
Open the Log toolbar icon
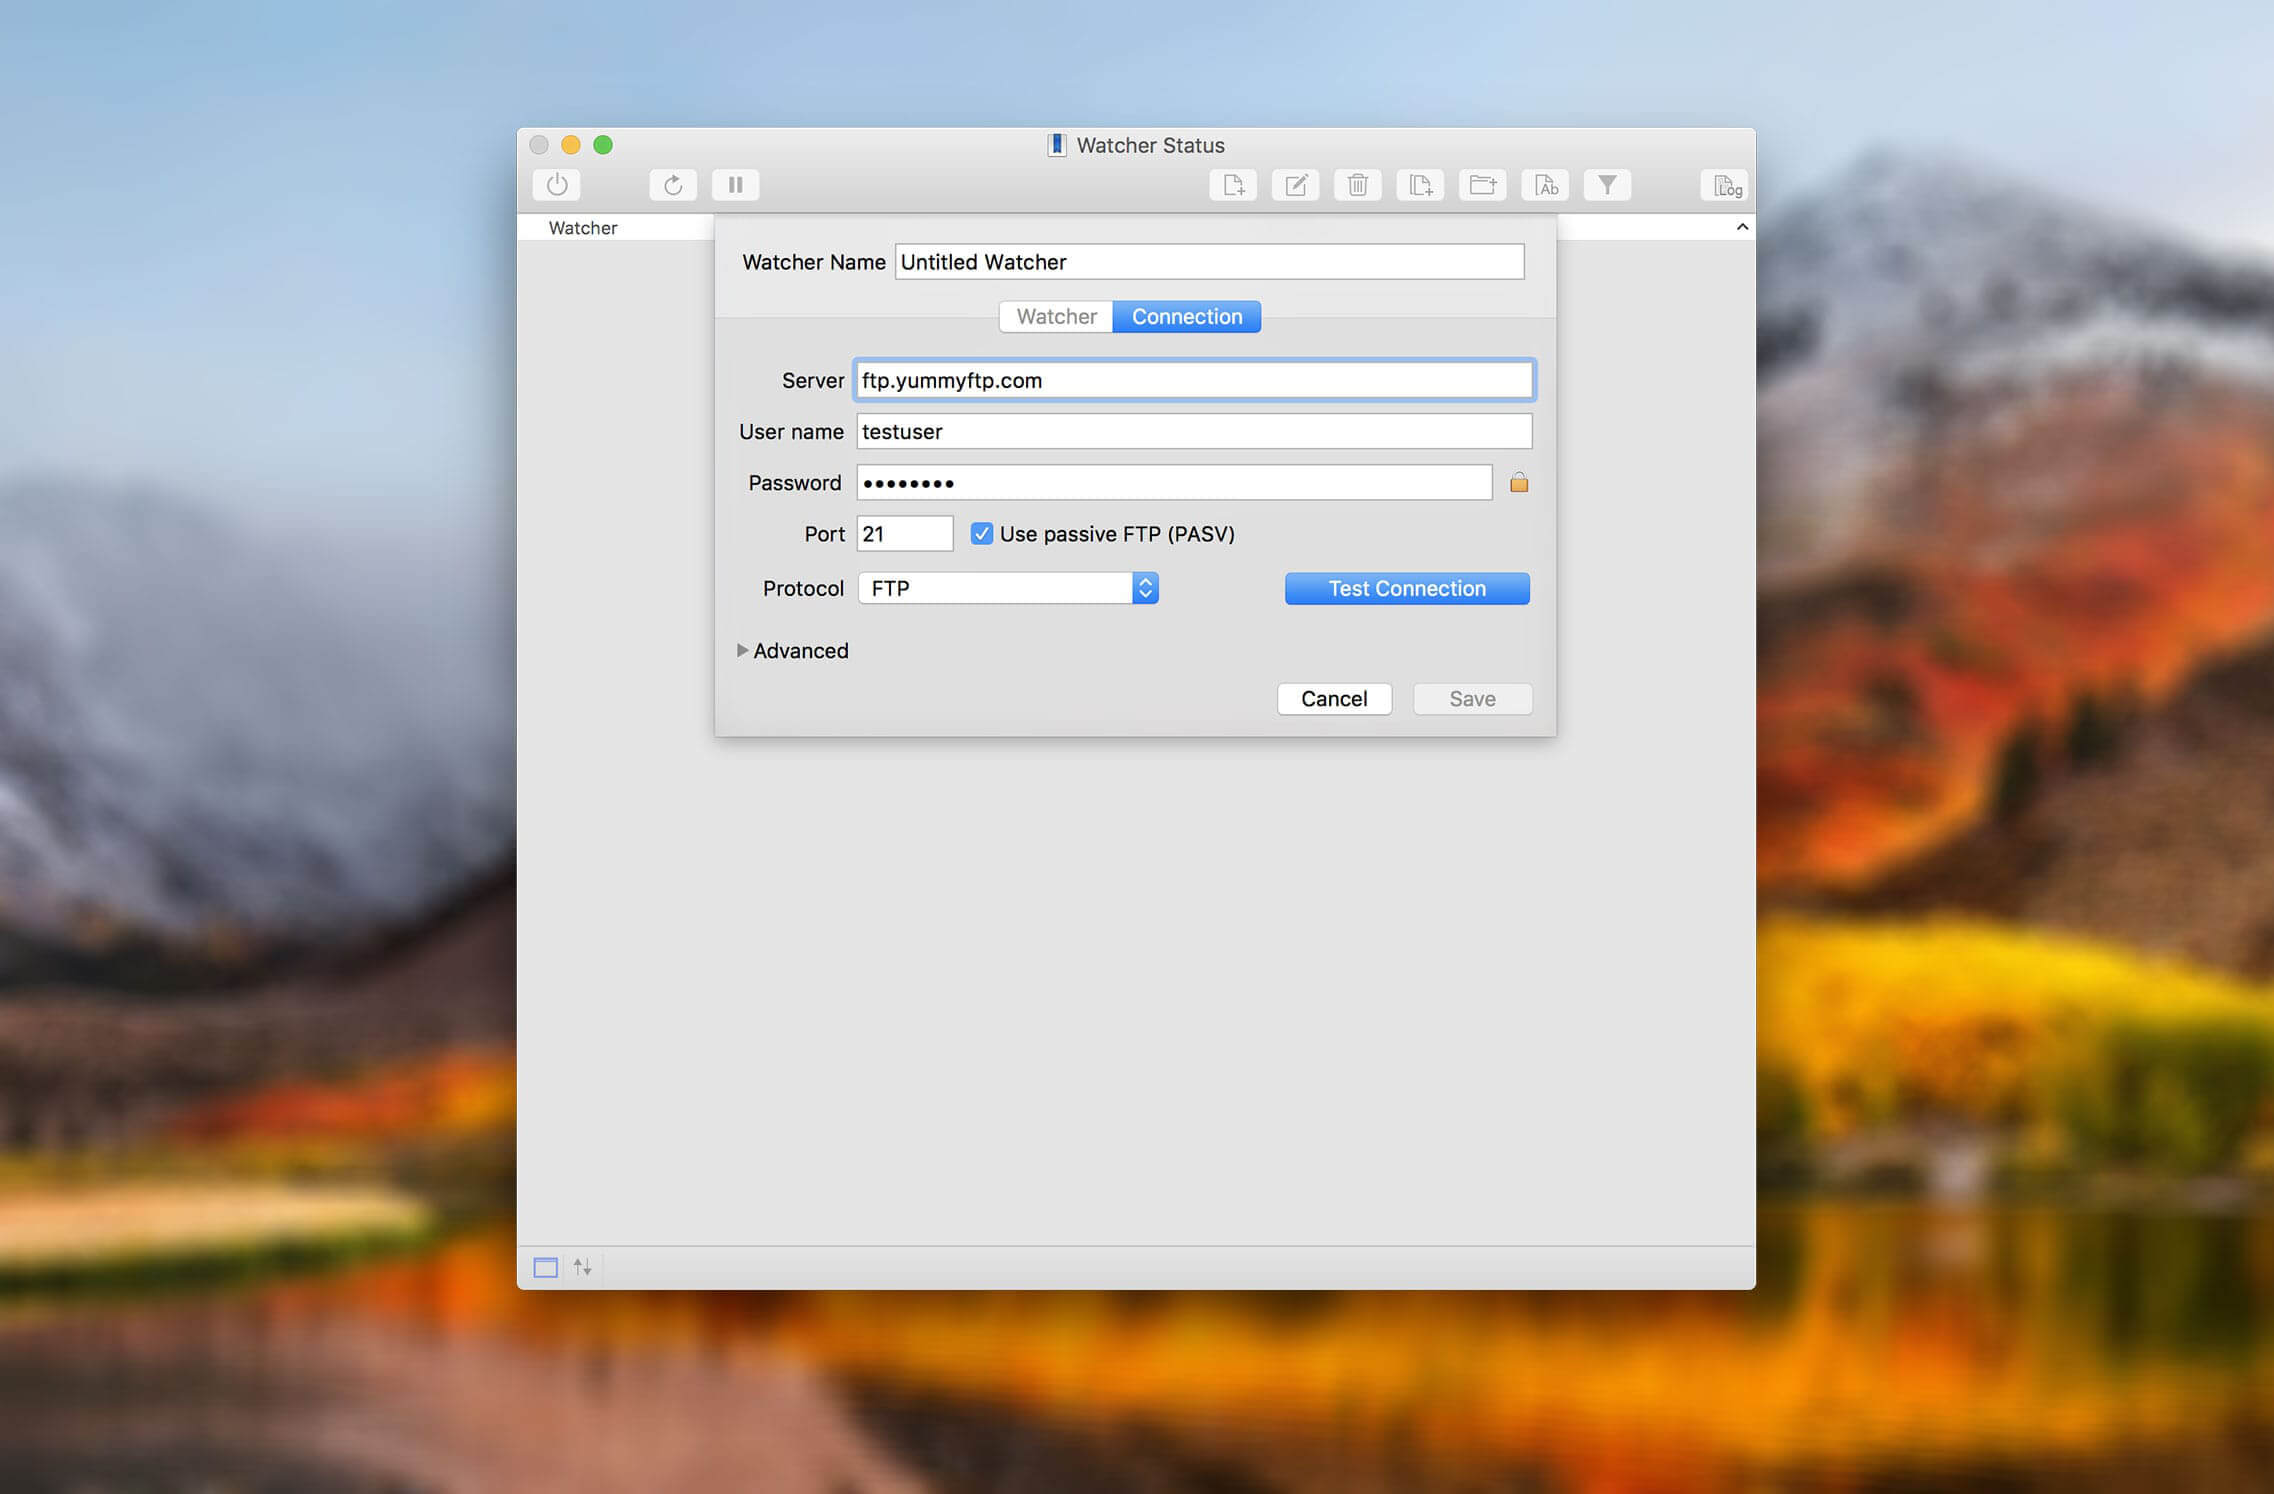[1725, 185]
